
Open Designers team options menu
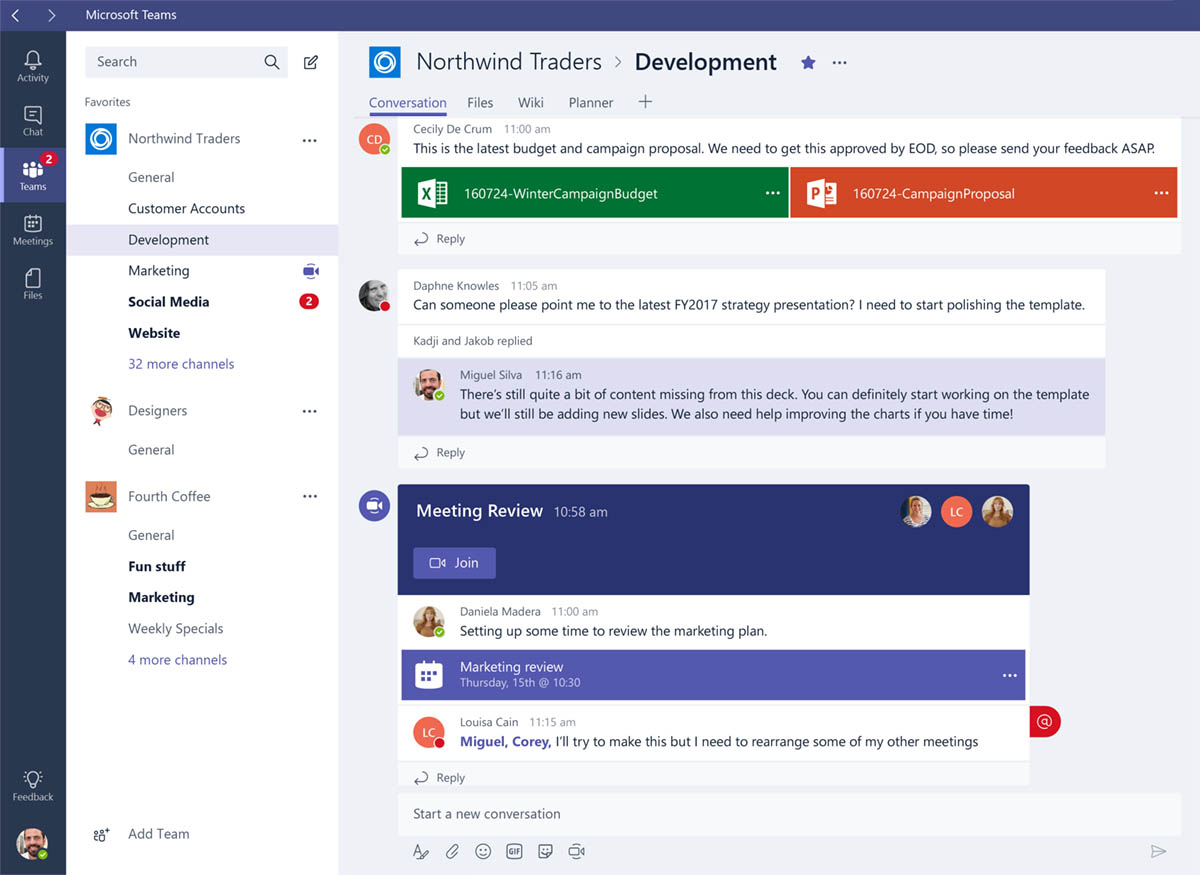pos(310,411)
